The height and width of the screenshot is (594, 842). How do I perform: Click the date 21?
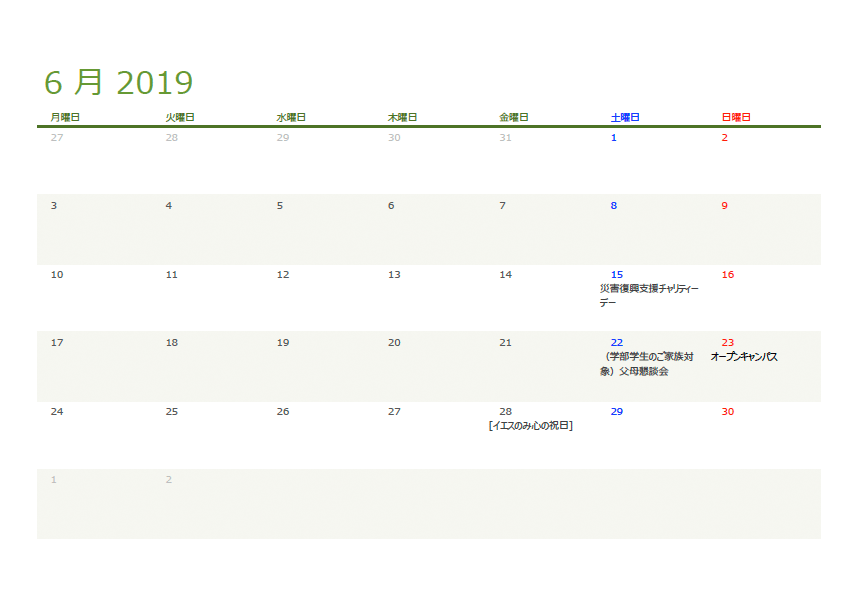coord(505,343)
